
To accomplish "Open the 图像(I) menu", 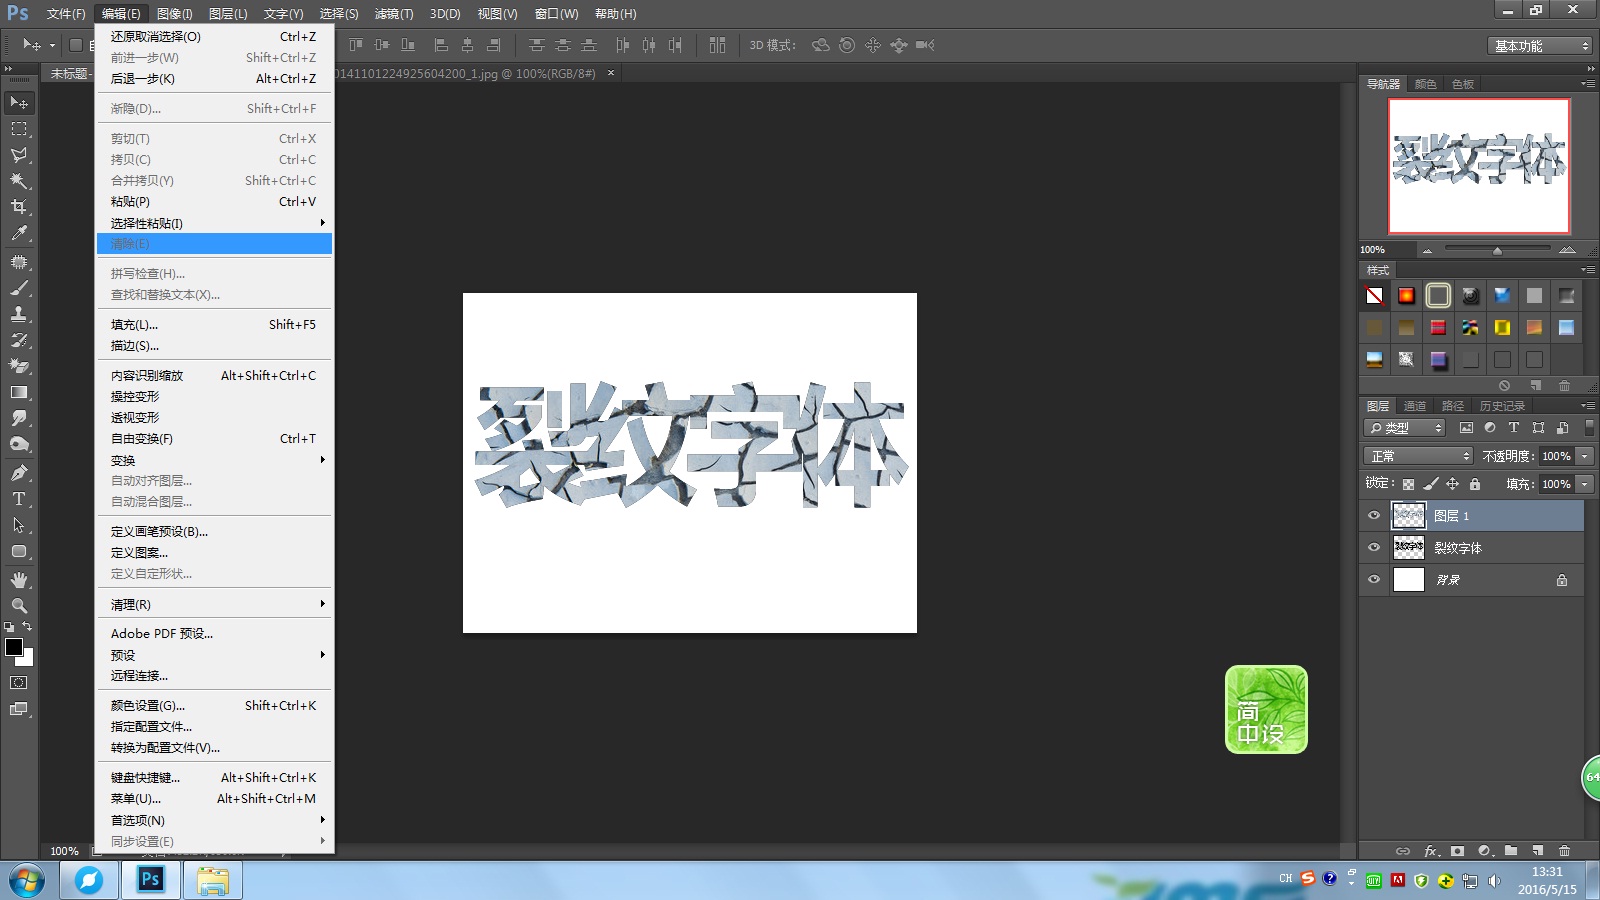I will 175,14.
